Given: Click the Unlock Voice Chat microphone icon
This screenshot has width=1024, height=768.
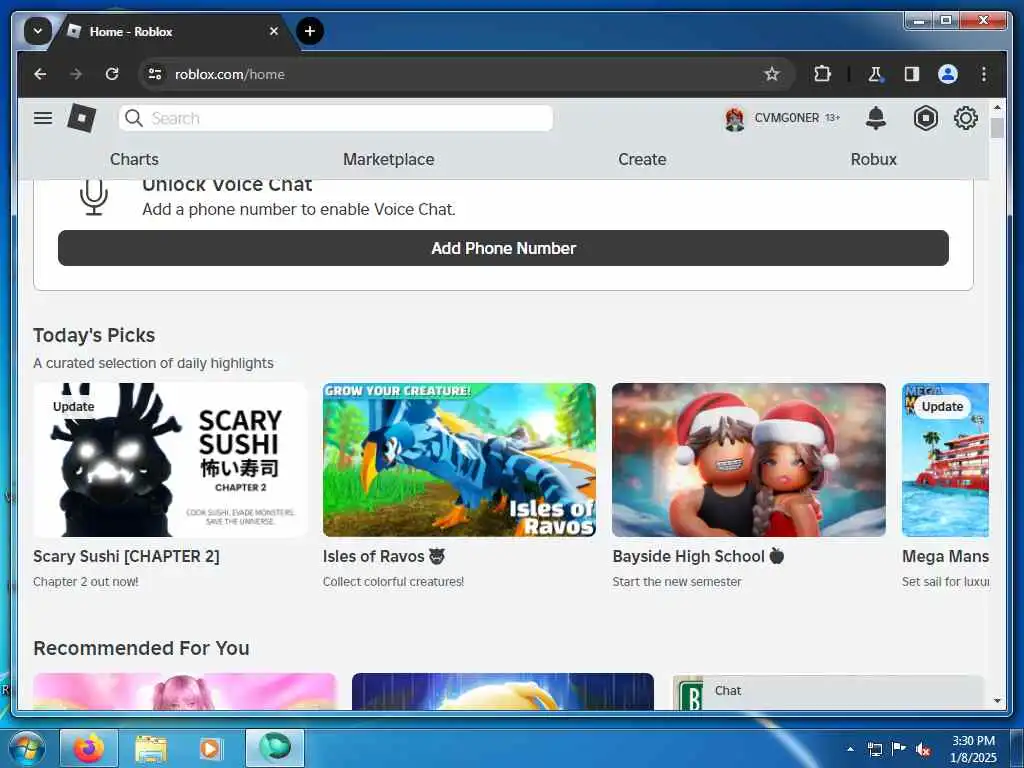Looking at the screenshot, I should click(x=93, y=197).
